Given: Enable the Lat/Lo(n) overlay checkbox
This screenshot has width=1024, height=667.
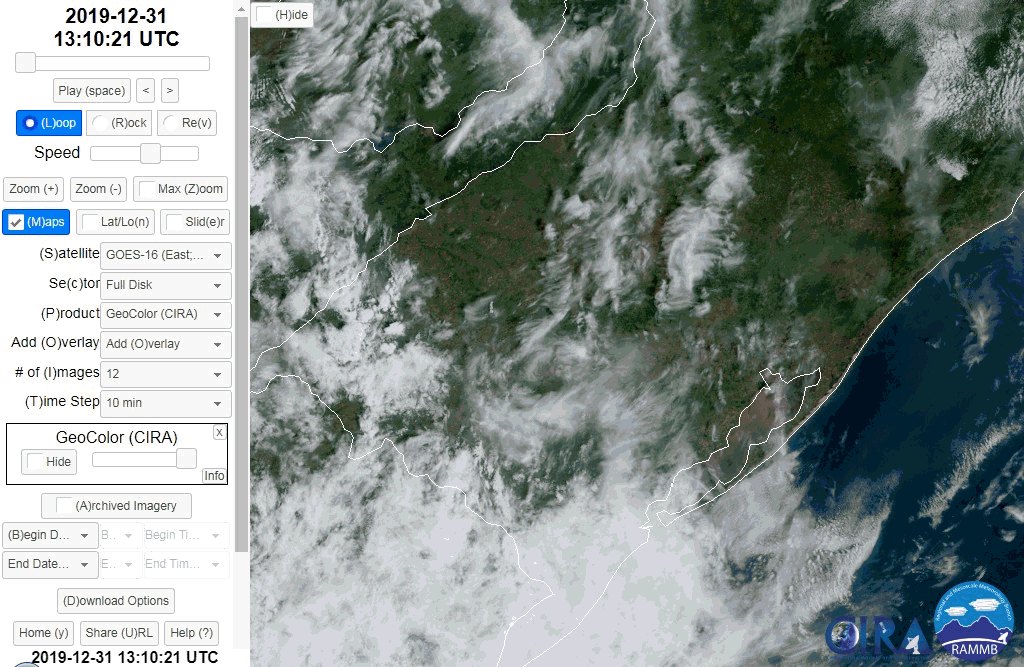Looking at the screenshot, I should [x=114, y=222].
